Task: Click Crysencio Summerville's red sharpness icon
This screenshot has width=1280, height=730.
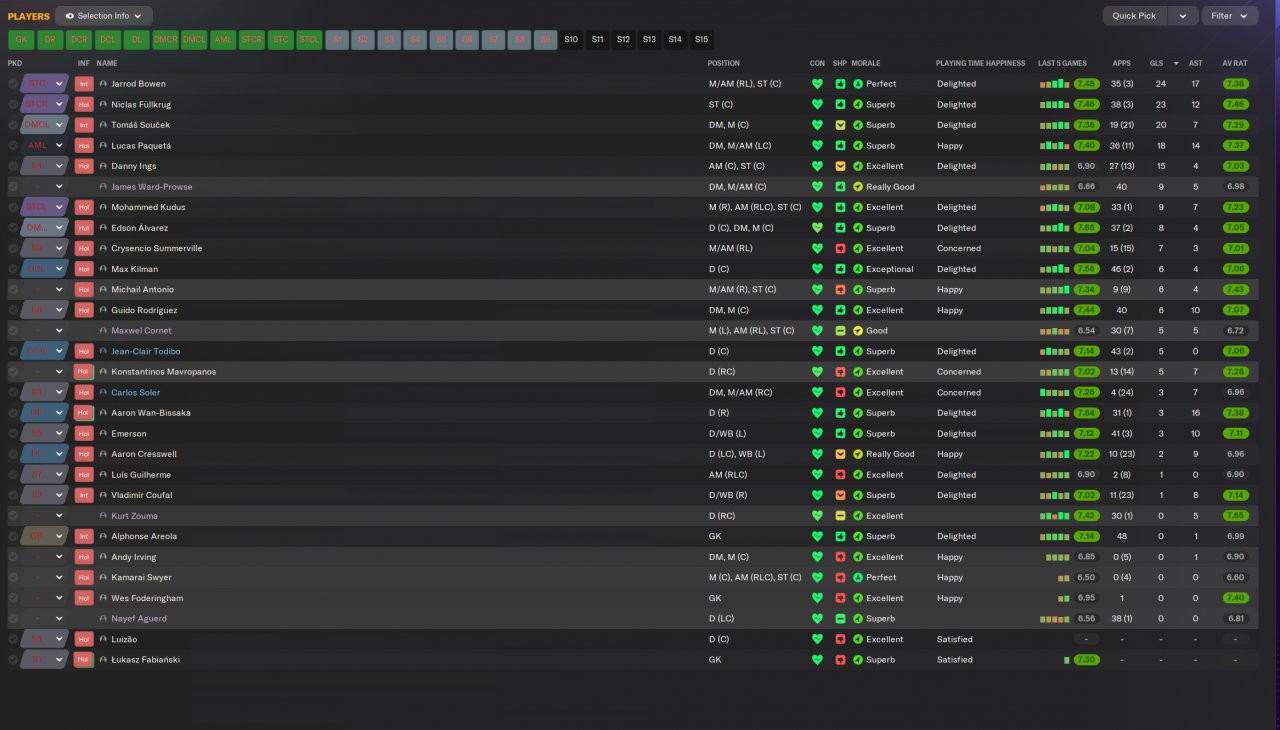Action: (x=840, y=249)
